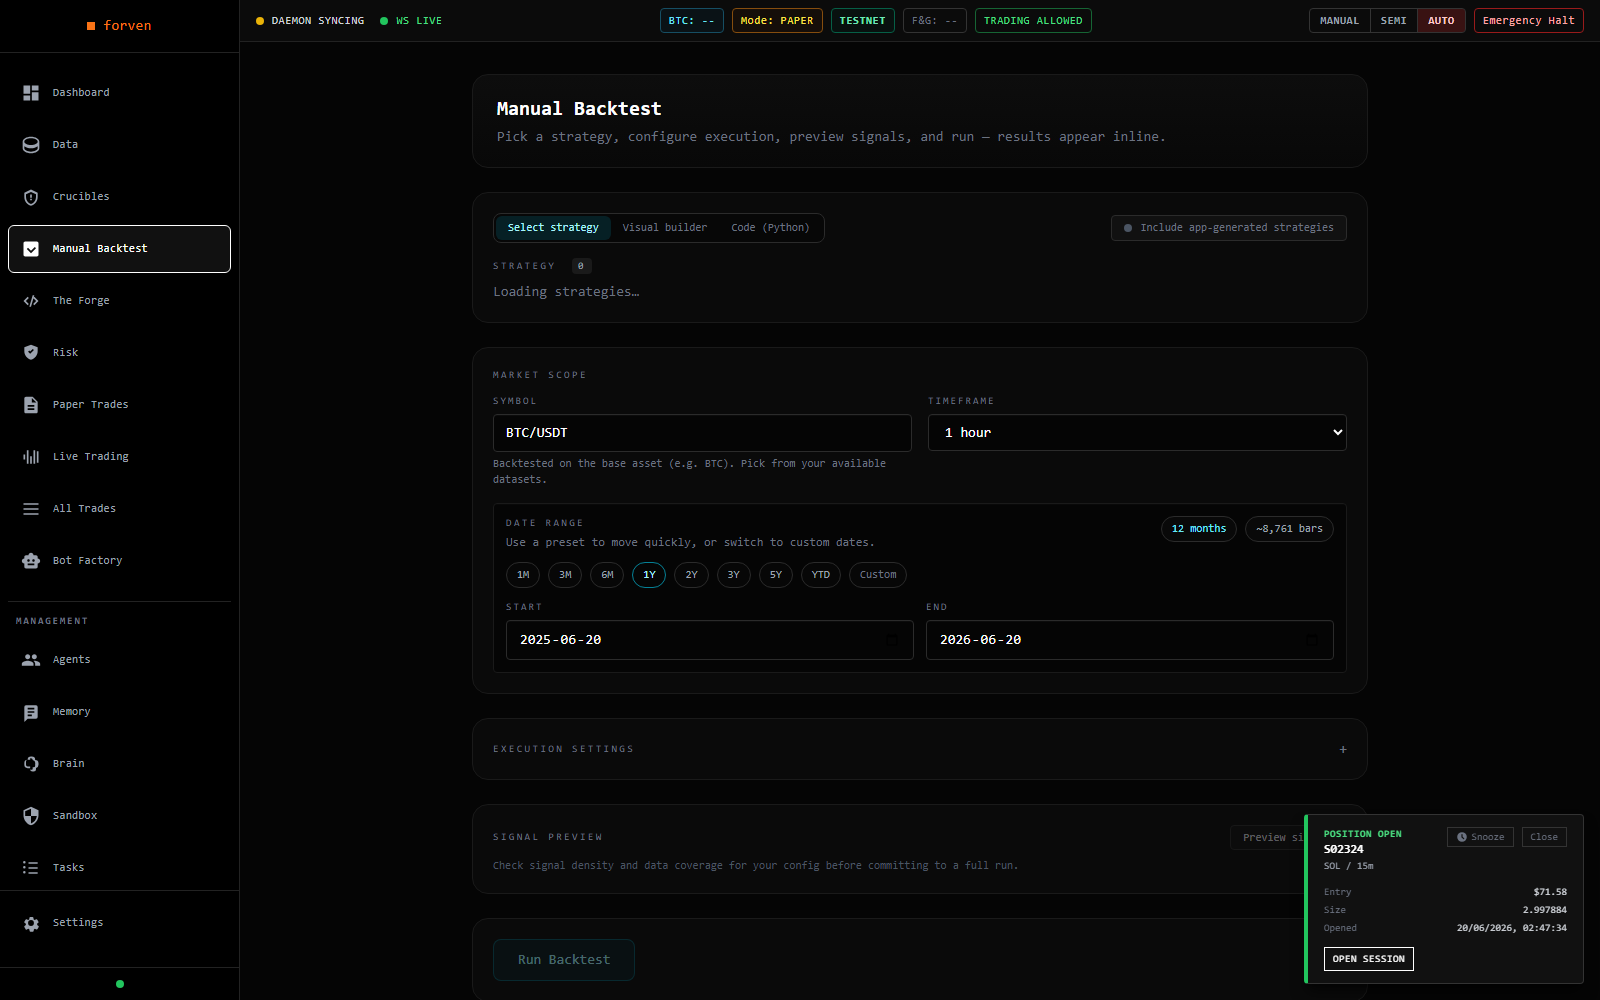Click the Settings gear icon
The height and width of the screenshot is (1000, 1600).
click(31, 923)
